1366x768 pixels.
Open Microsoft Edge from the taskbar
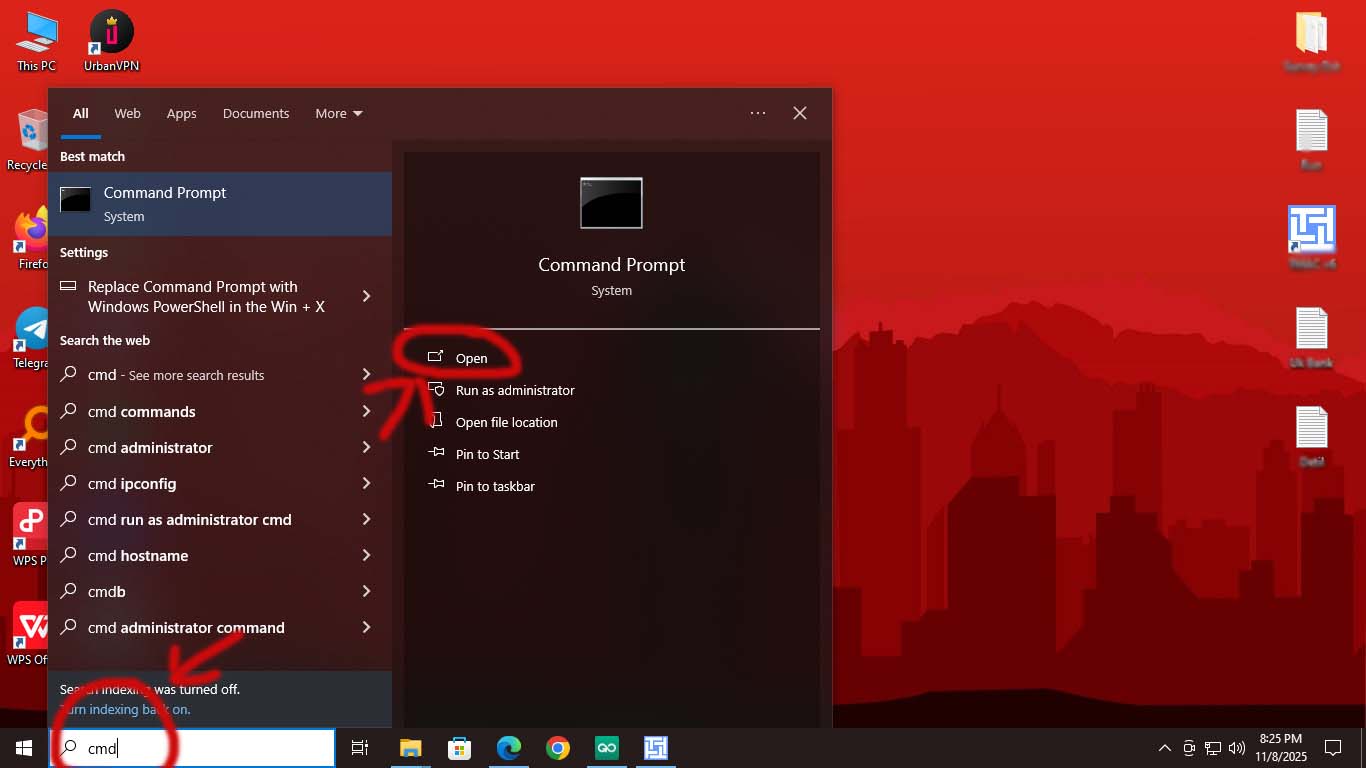pos(509,748)
